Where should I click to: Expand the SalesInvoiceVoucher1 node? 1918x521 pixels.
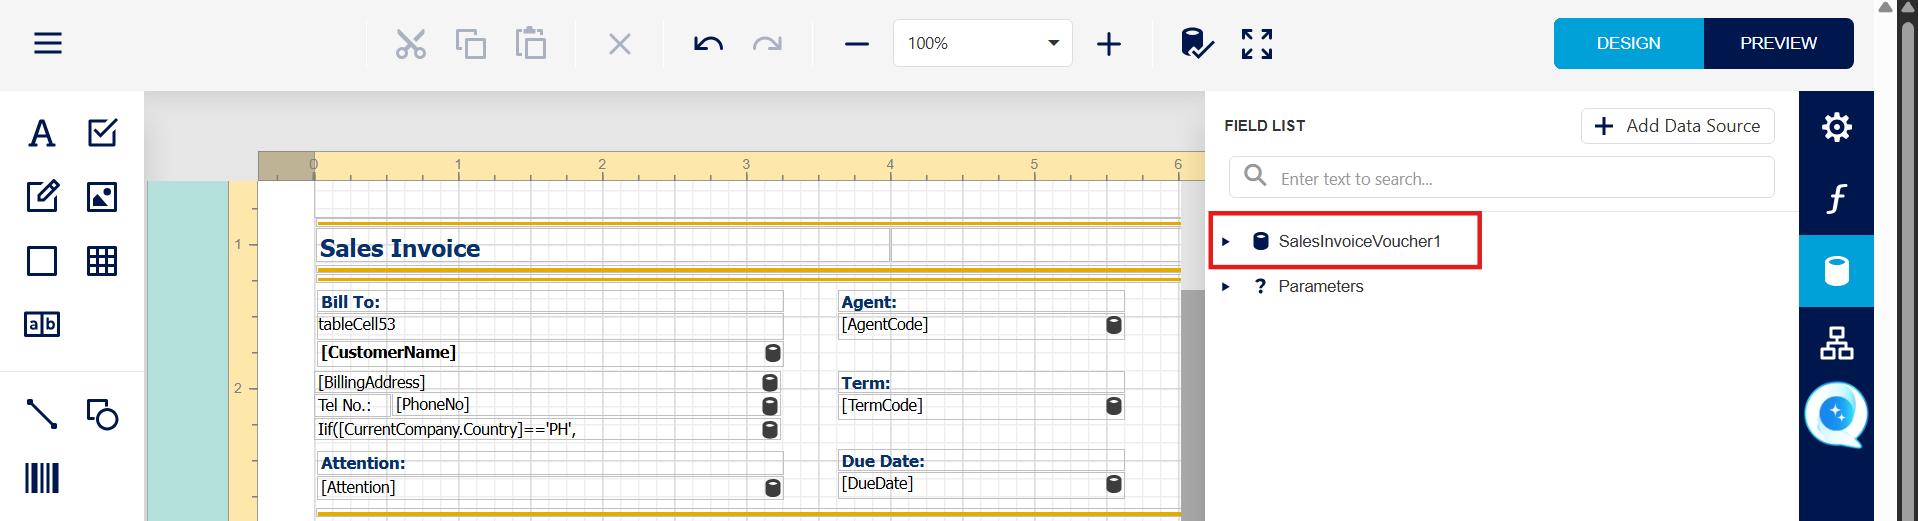pyautogui.click(x=1225, y=241)
